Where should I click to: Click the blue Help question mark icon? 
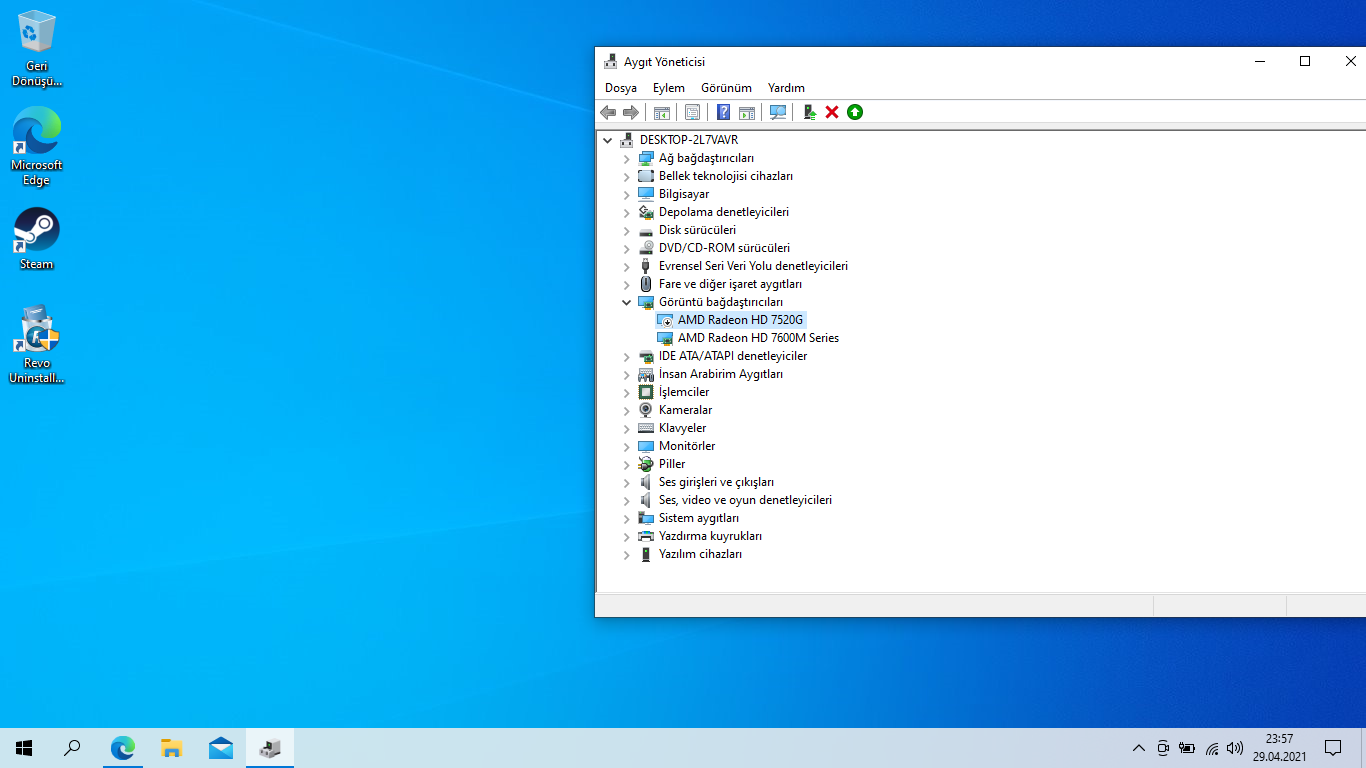click(x=723, y=112)
